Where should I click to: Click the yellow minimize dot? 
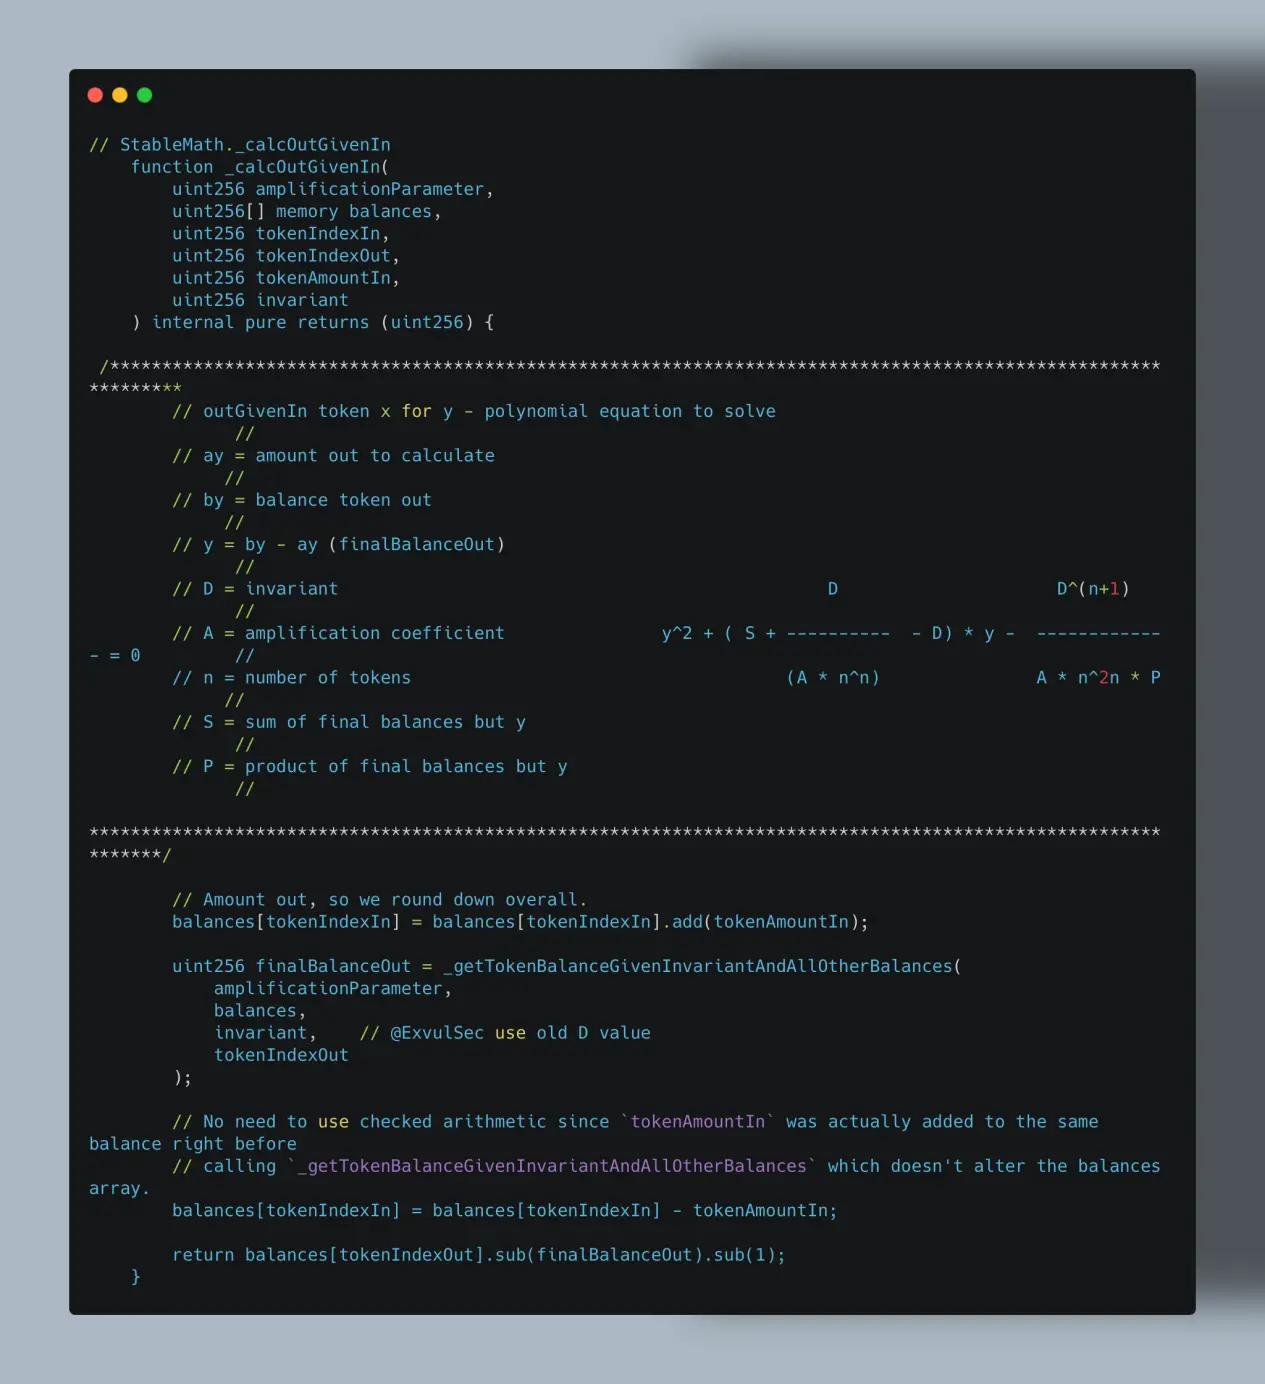click(x=120, y=95)
